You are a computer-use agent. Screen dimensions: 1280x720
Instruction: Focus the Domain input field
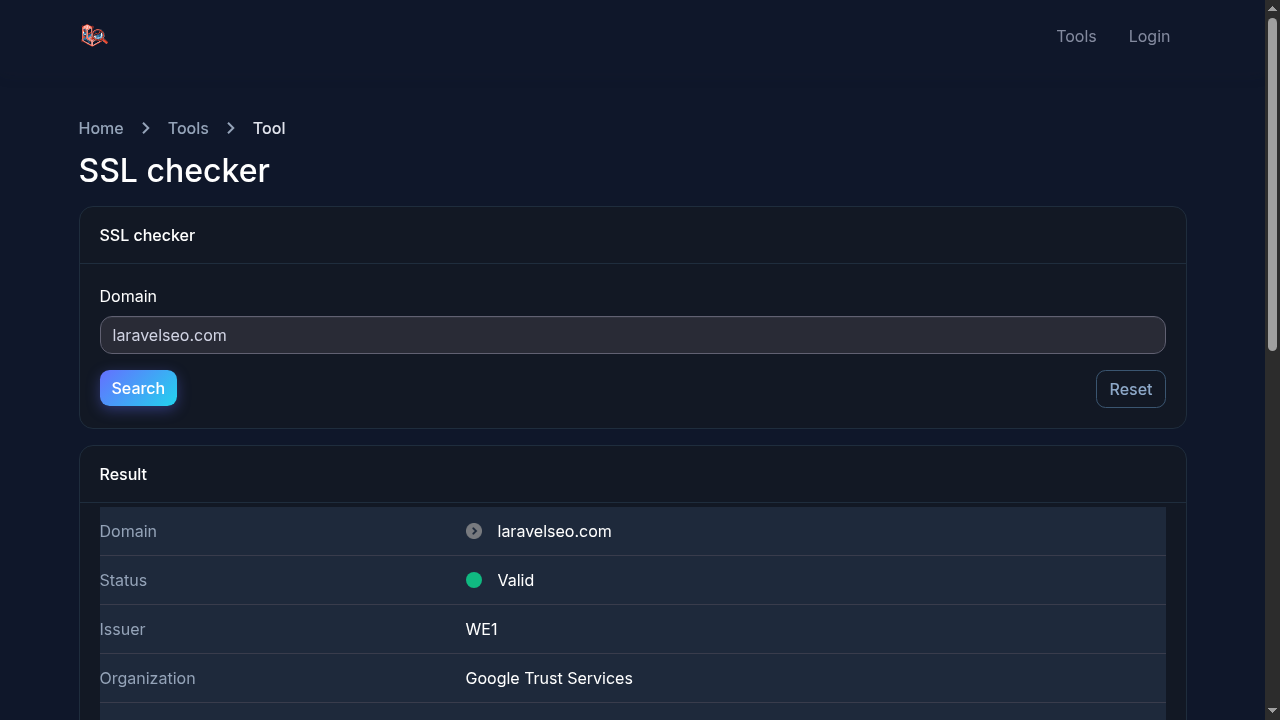(x=632, y=335)
